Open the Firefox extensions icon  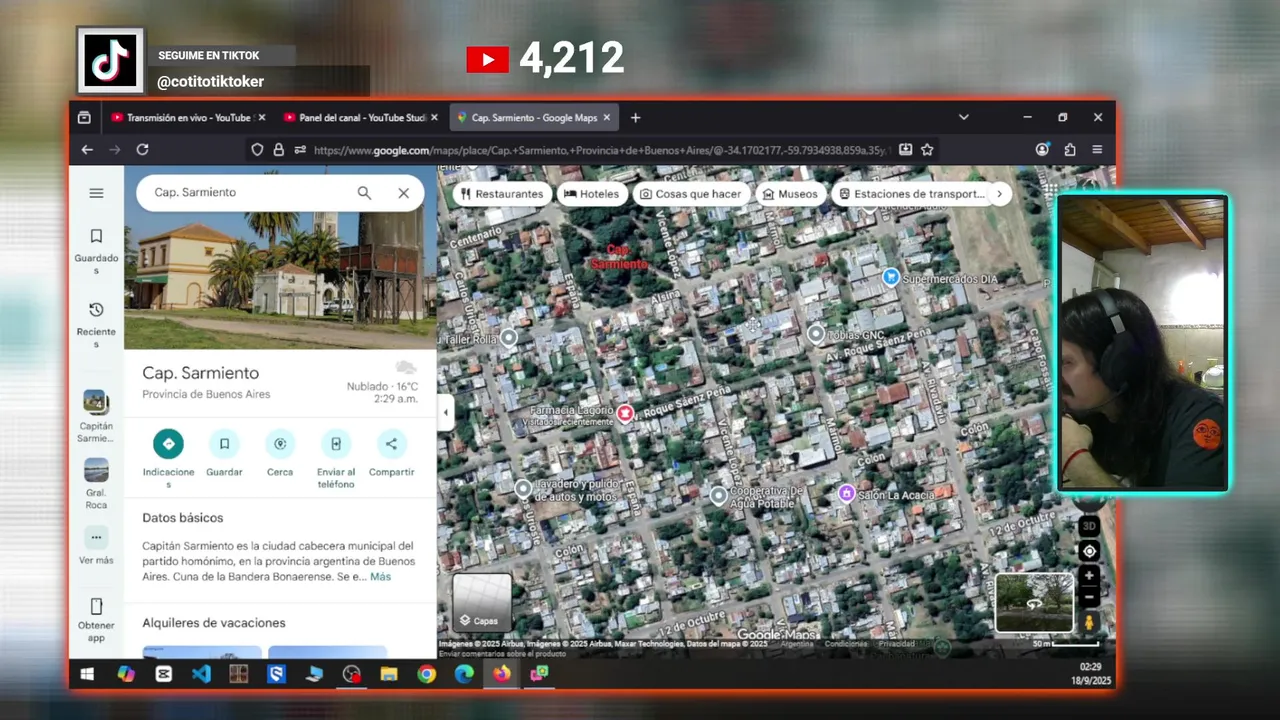click(x=1070, y=150)
